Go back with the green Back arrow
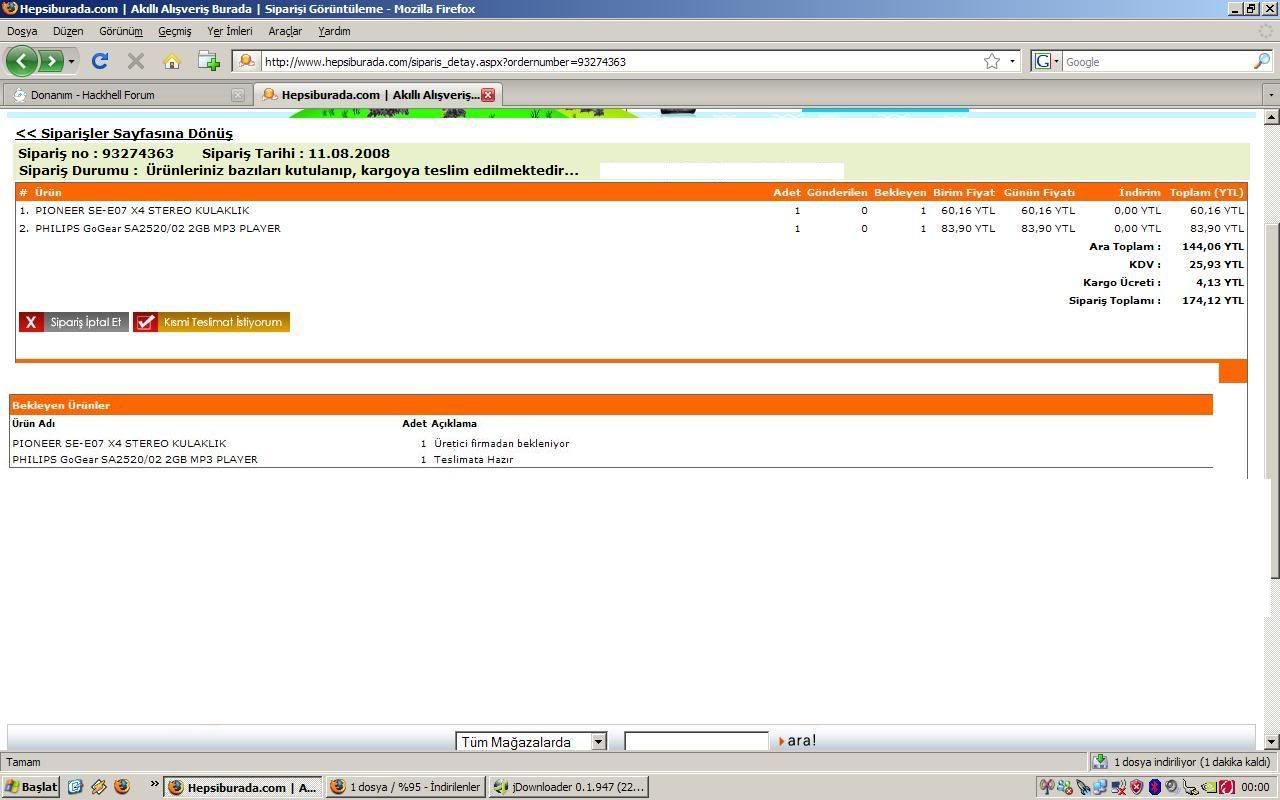Screen dimensions: 1280x800 coord(22,61)
